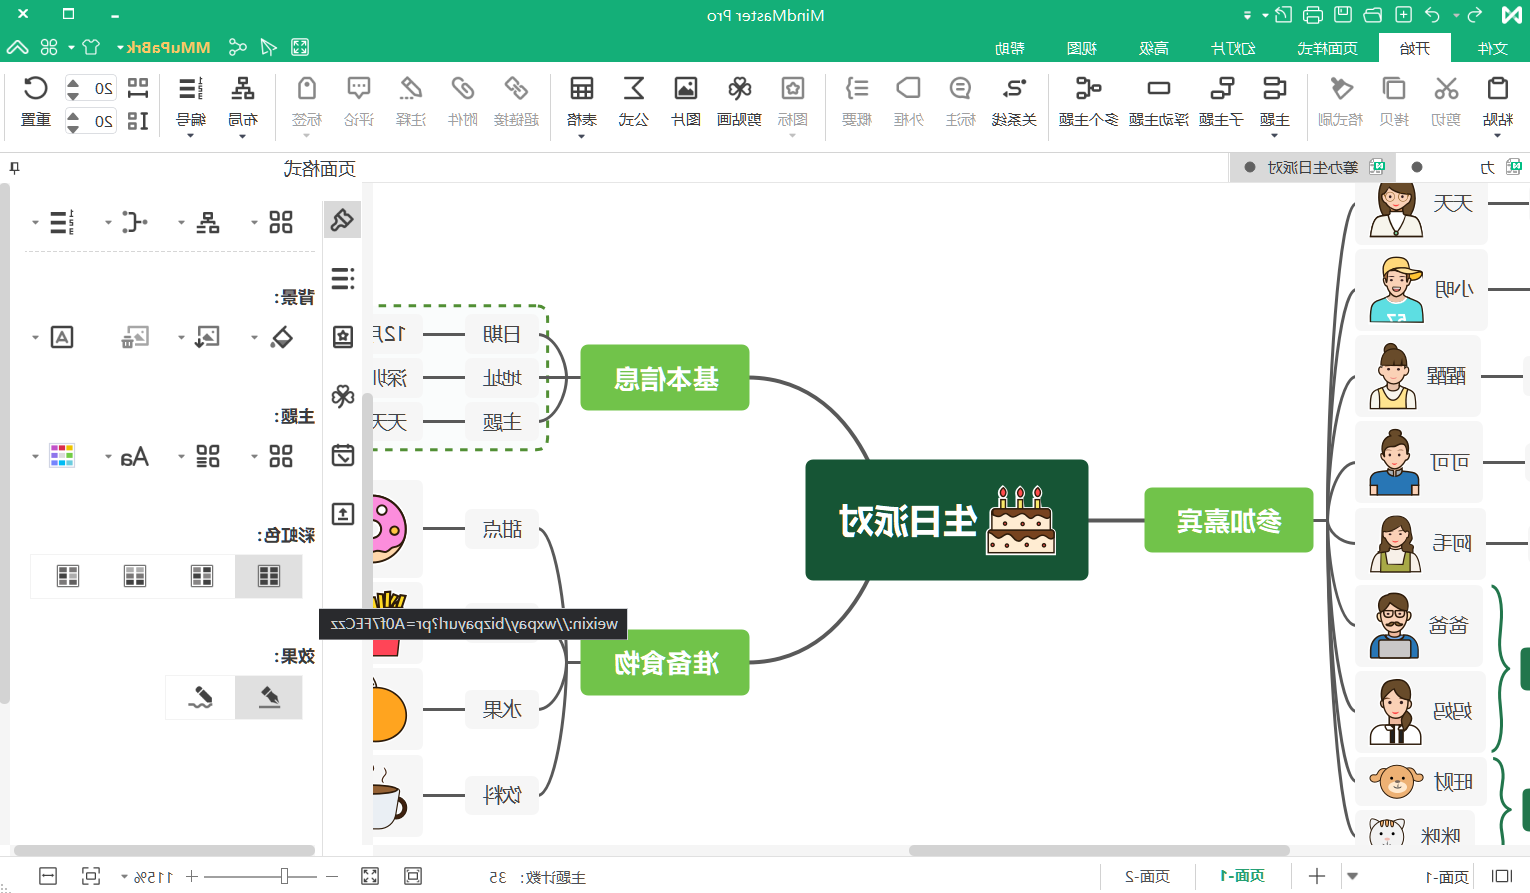Click the 注释 (Note) pencil icon

[410, 88]
